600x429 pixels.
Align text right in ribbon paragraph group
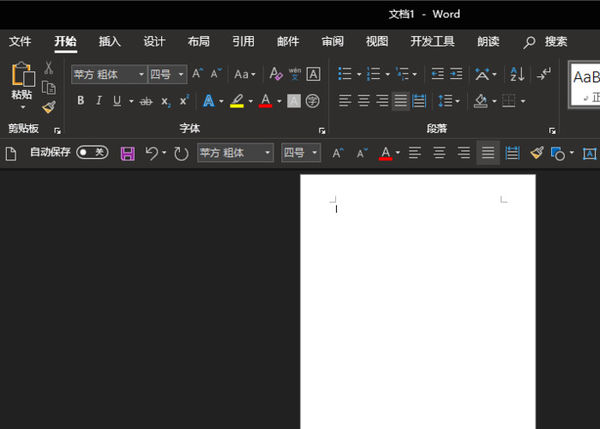click(382, 101)
